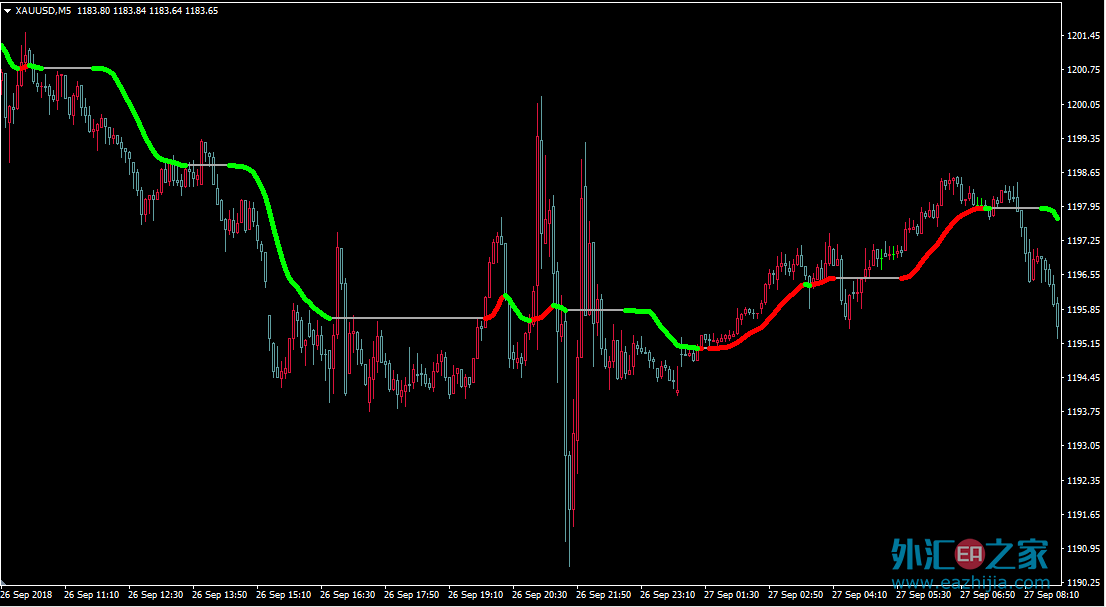Click the 26 Sep 16:30 time label
The height and width of the screenshot is (607, 1106).
click(348, 595)
